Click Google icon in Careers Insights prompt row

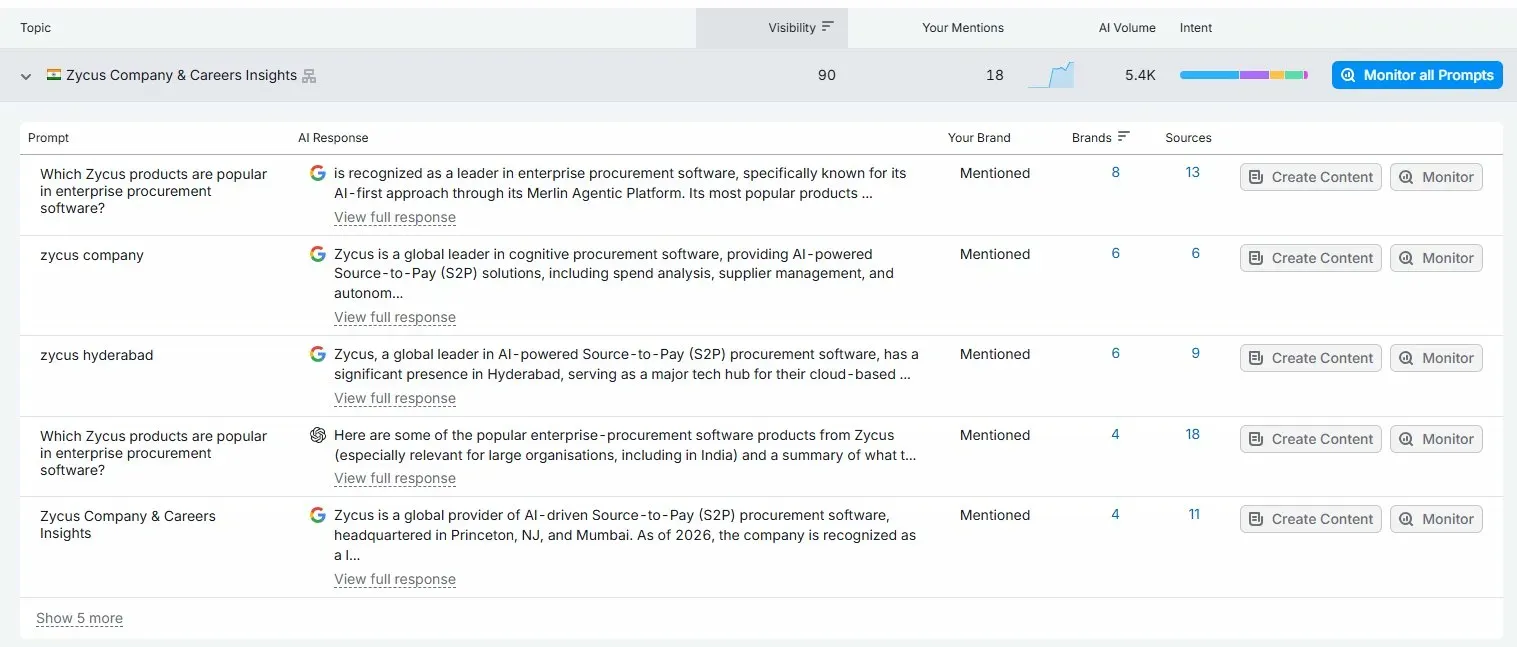pyautogui.click(x=318, y=515)
